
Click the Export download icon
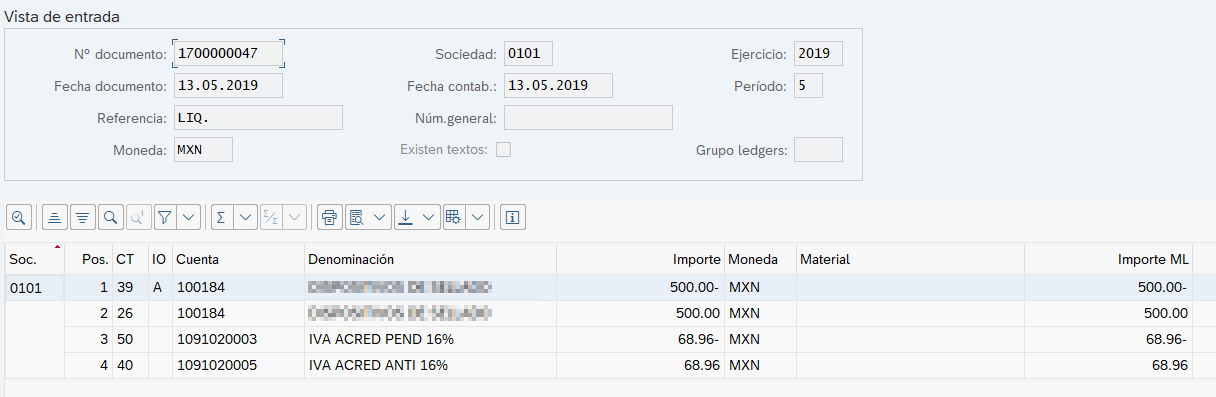click(405, 217)
